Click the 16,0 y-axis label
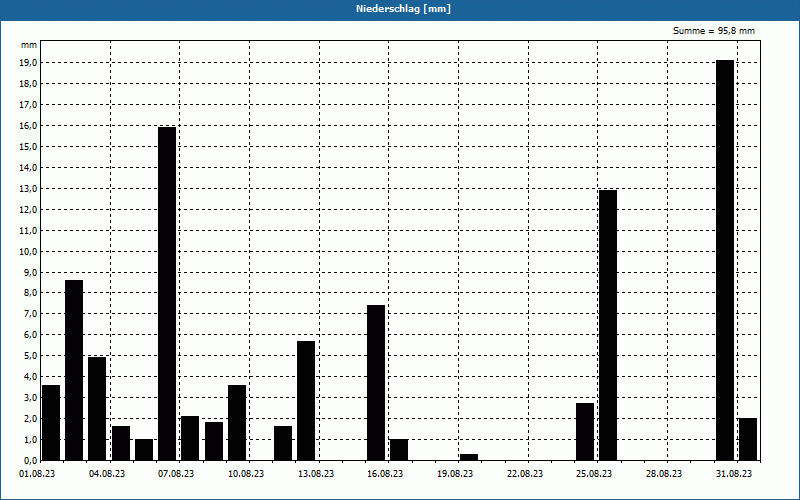The height and width of the screenshot is (500, 800). (x=28, y=126)
